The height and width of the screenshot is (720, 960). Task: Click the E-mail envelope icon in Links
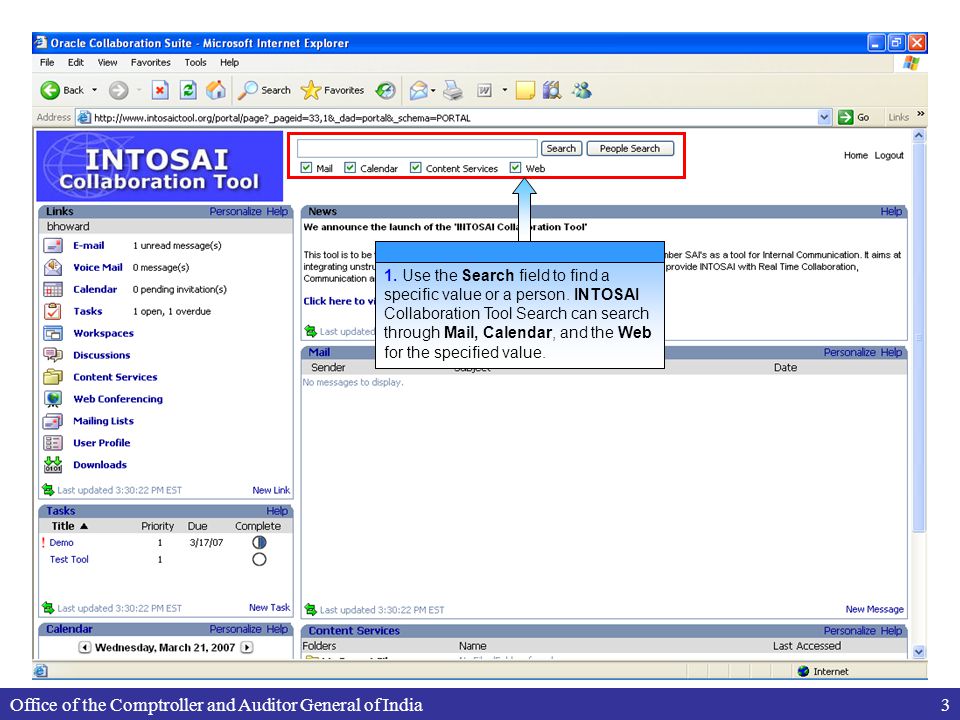click(53, 246)
